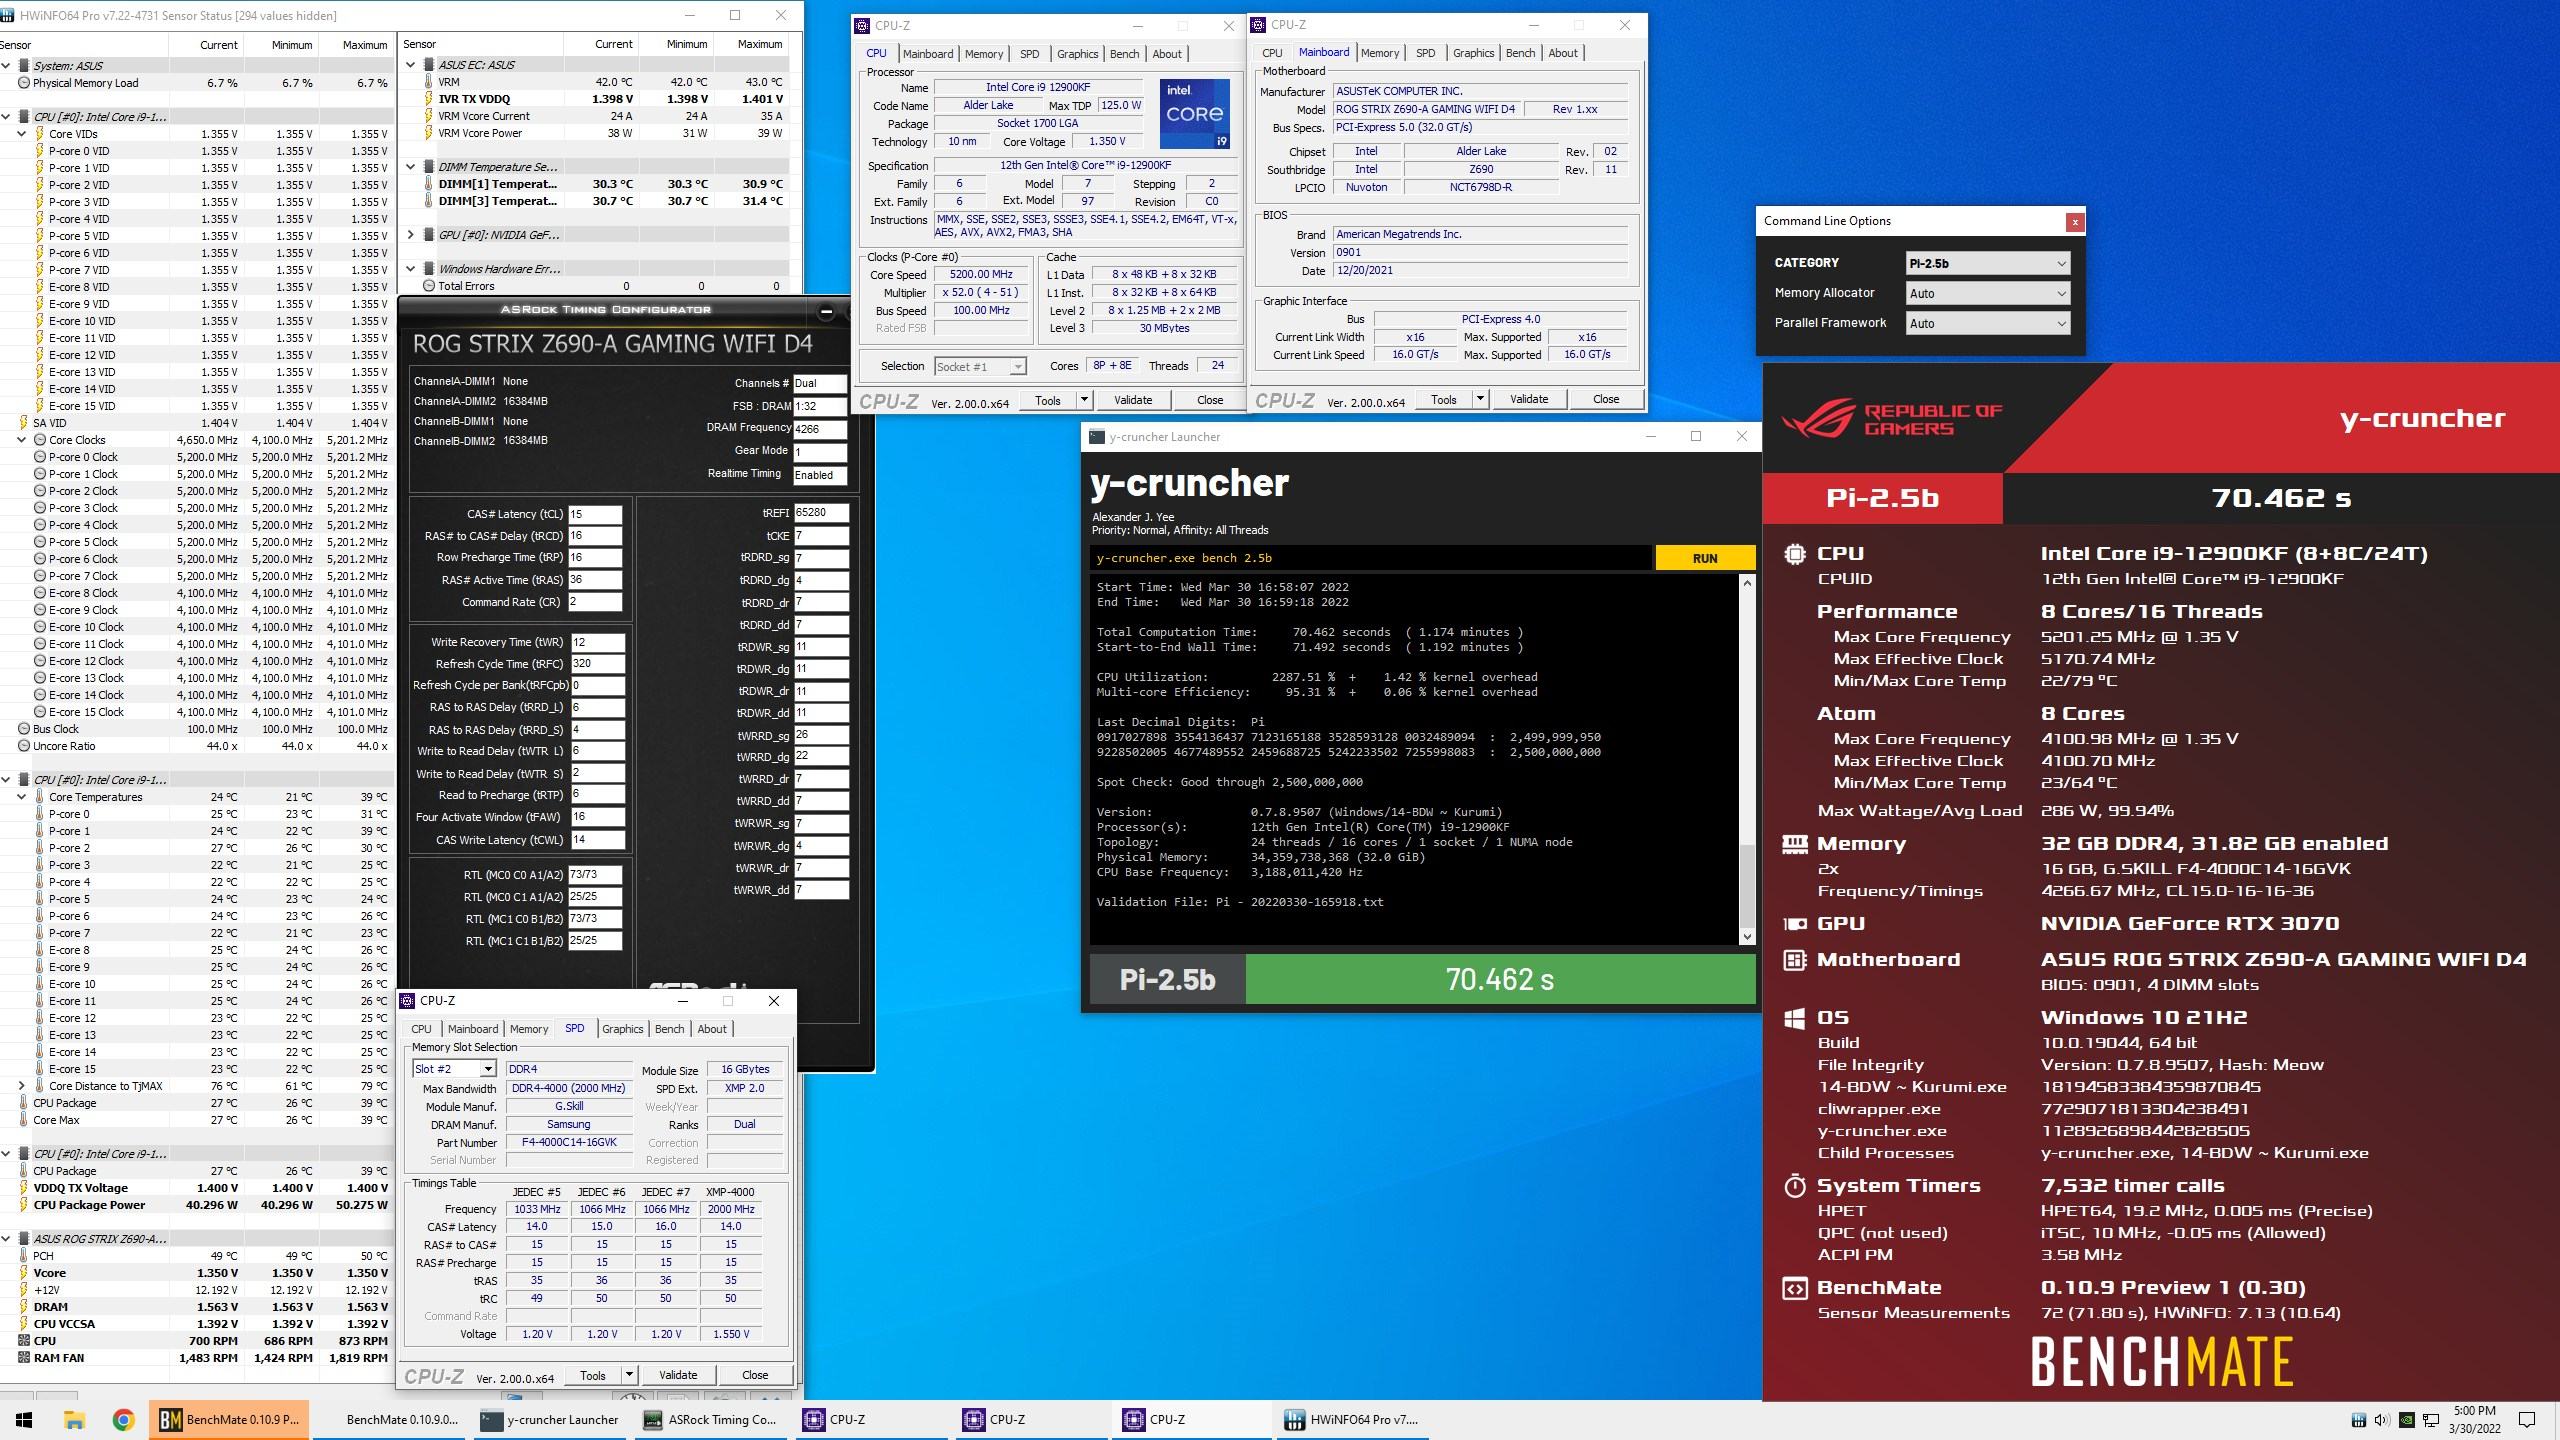Click the y-cruncher output vertical scrollbar

click(x=1747, y=760)
